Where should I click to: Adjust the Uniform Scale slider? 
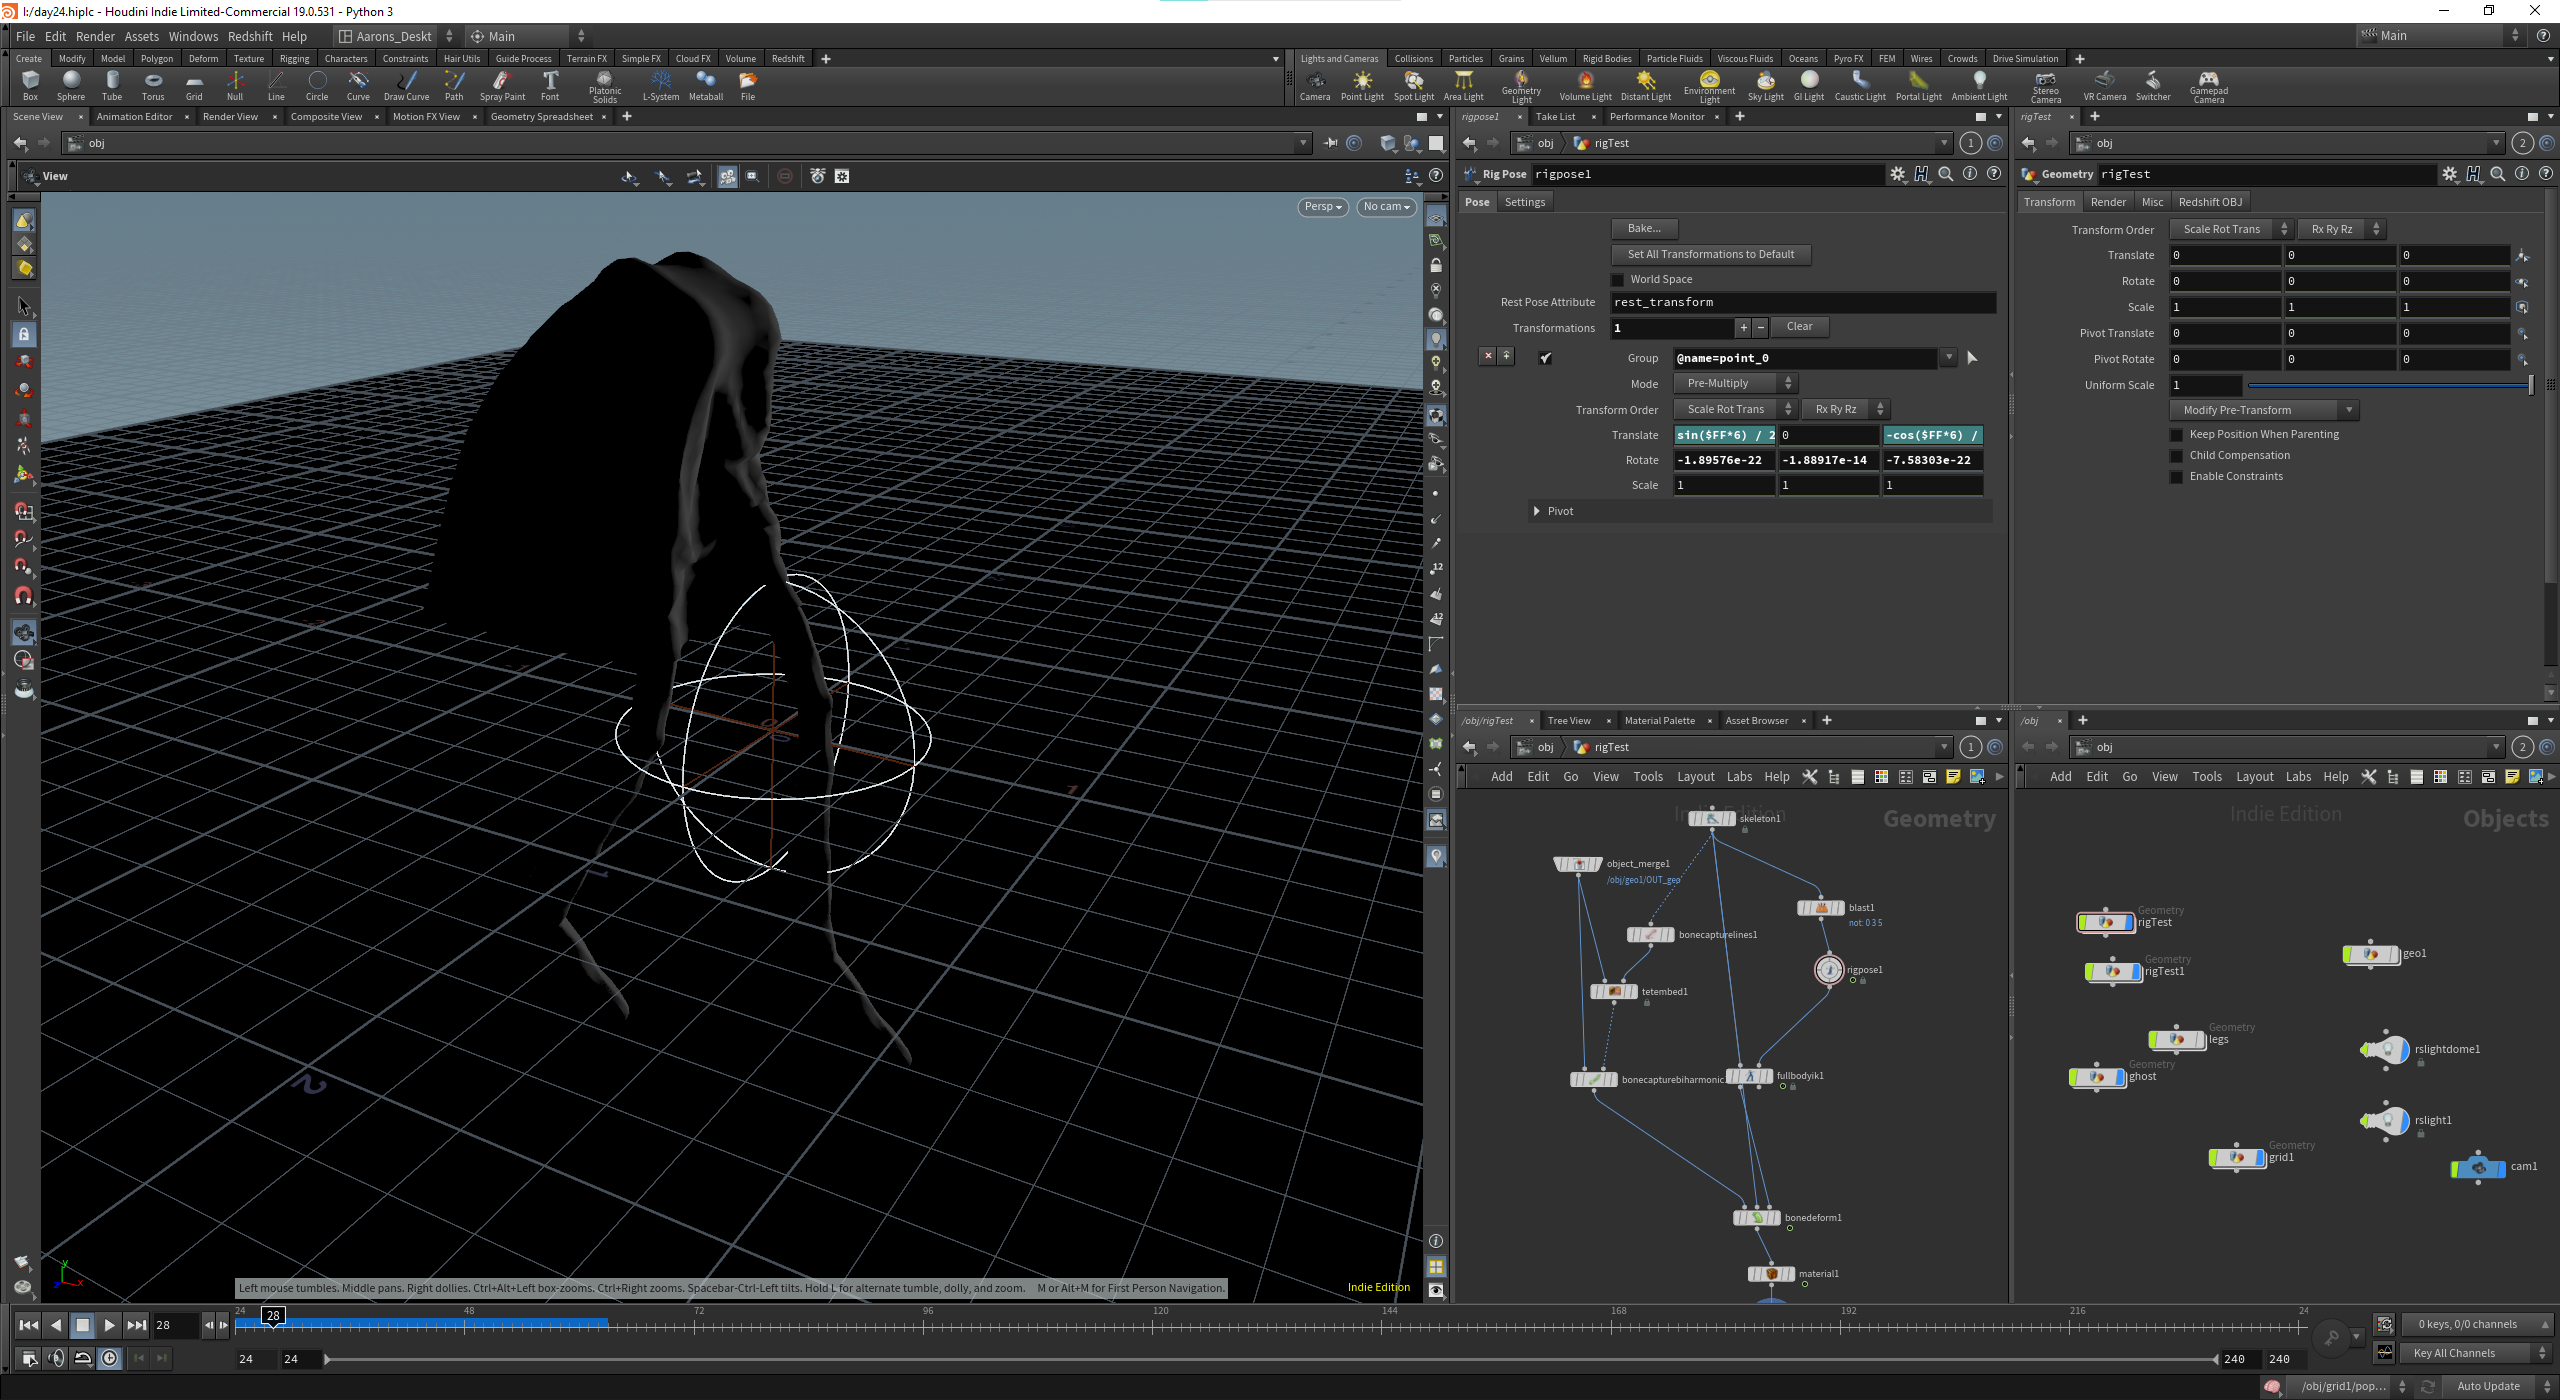(2390, 386)
